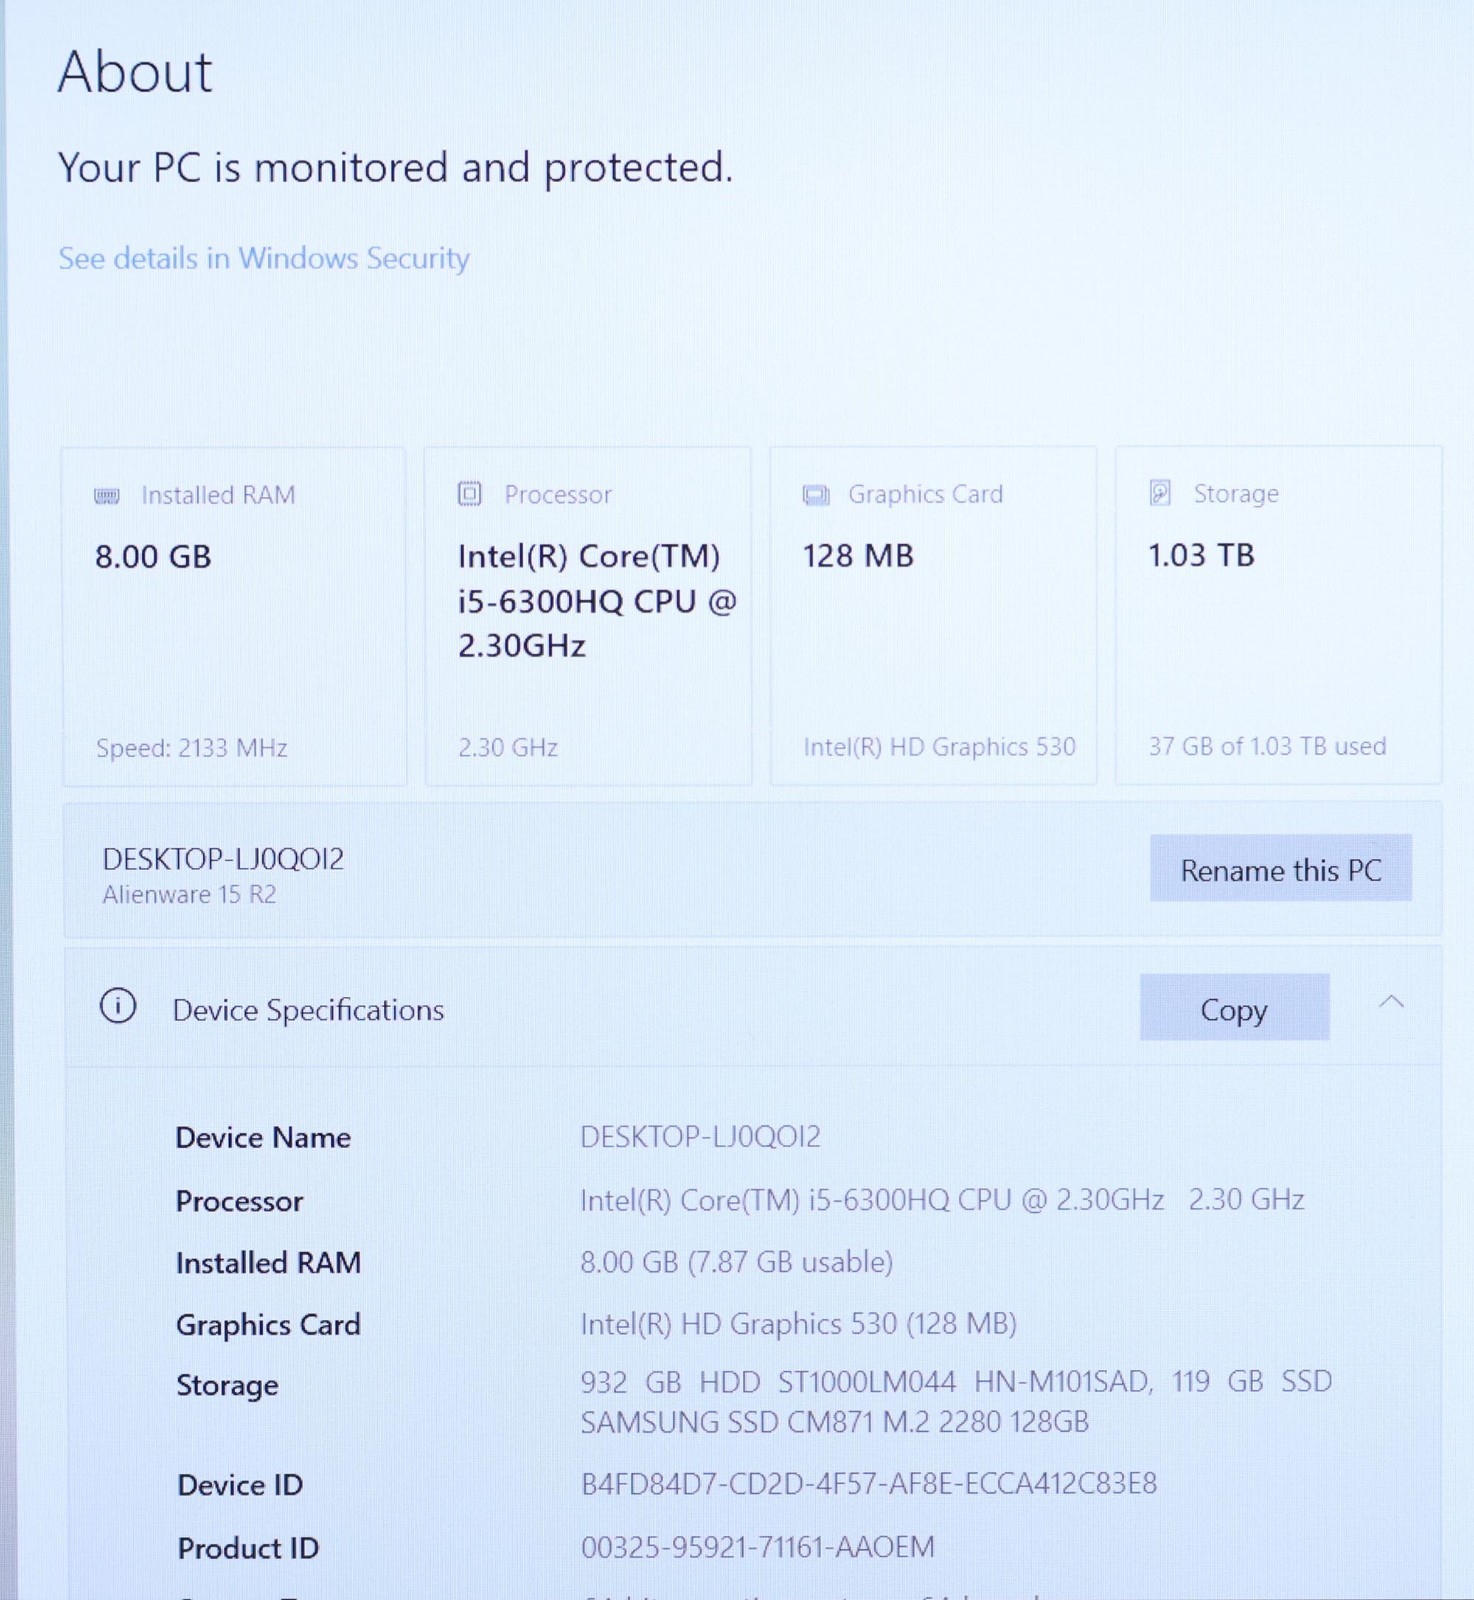This screenshot has width=1474, height=1600.
Task: Click the Storage card title
Action: coord(1236,493)
